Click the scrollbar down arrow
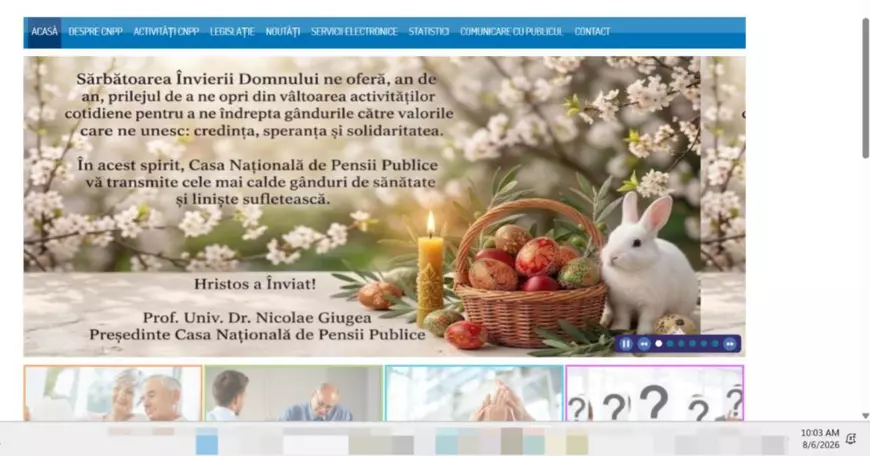 865,416
